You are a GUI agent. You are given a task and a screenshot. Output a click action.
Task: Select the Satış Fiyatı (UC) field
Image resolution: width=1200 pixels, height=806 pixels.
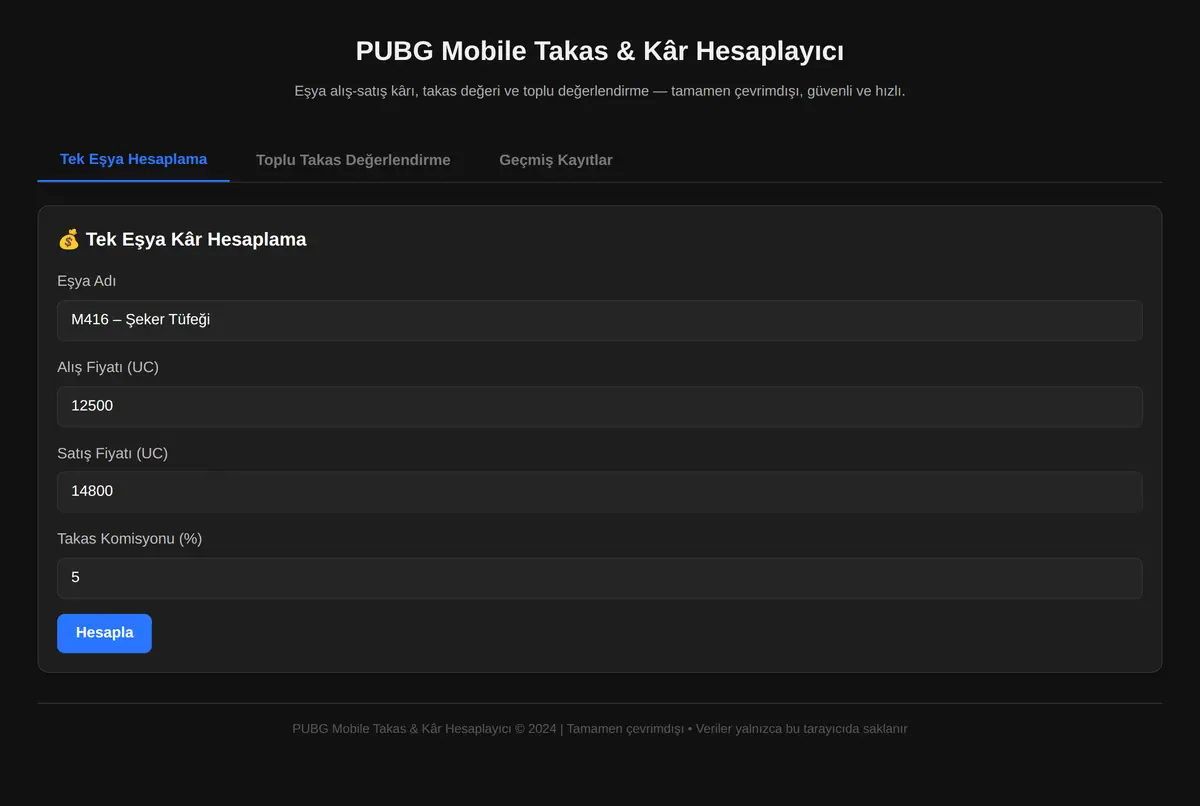(600, 492)
